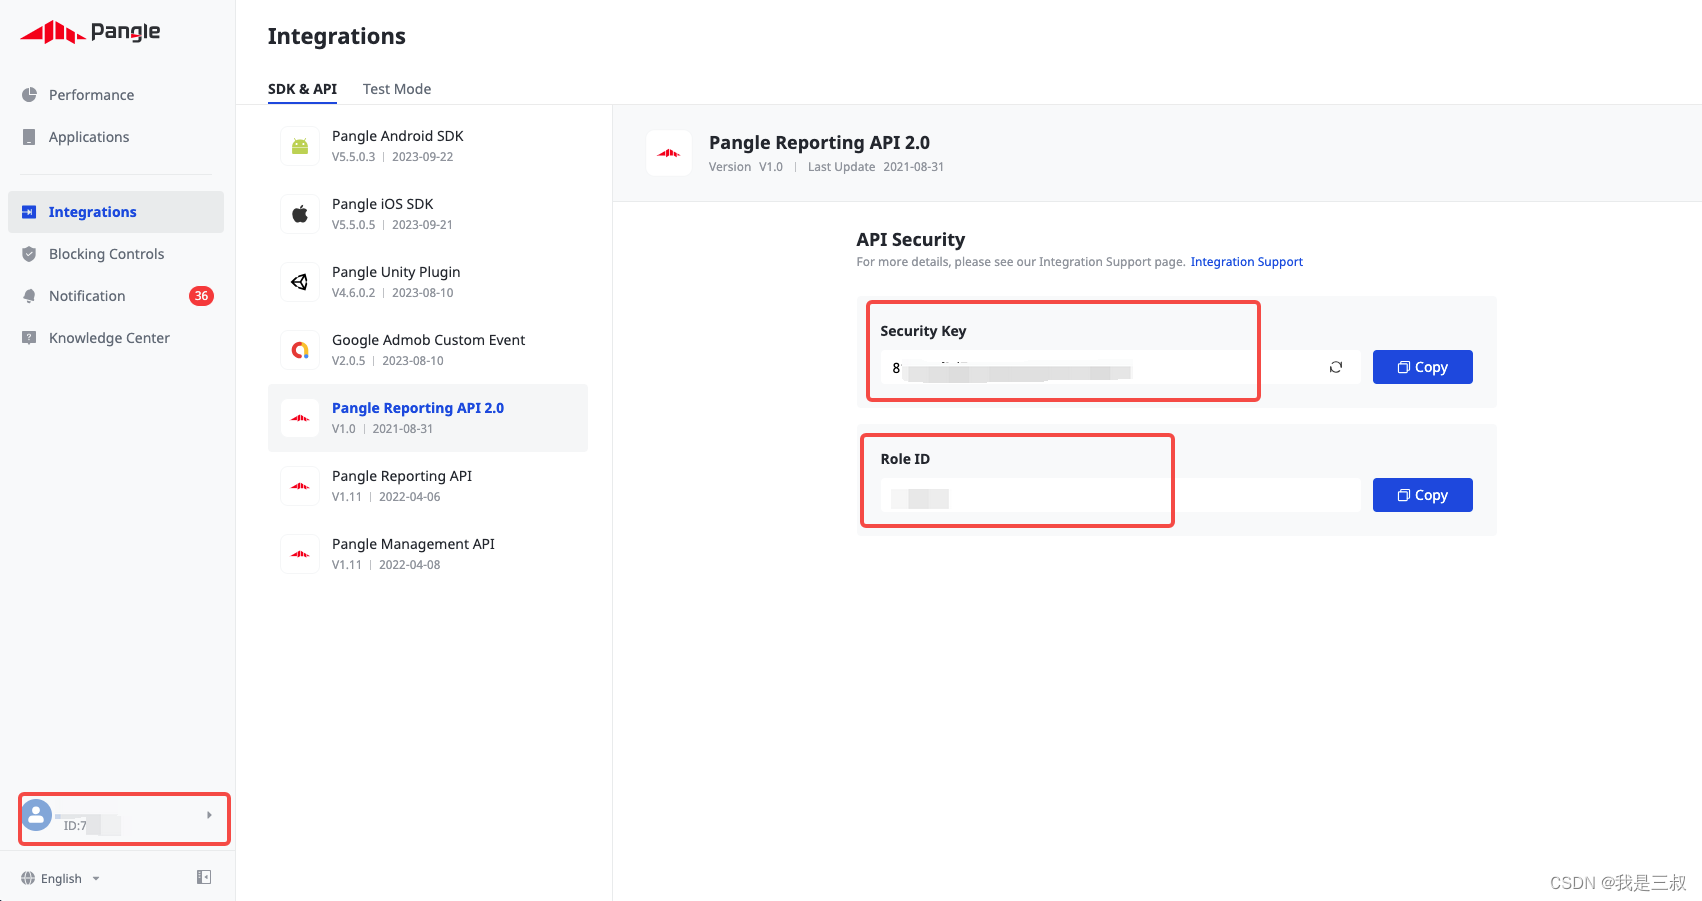Click the user avatar icon
Screen dimensions: 1702x901
37,815
